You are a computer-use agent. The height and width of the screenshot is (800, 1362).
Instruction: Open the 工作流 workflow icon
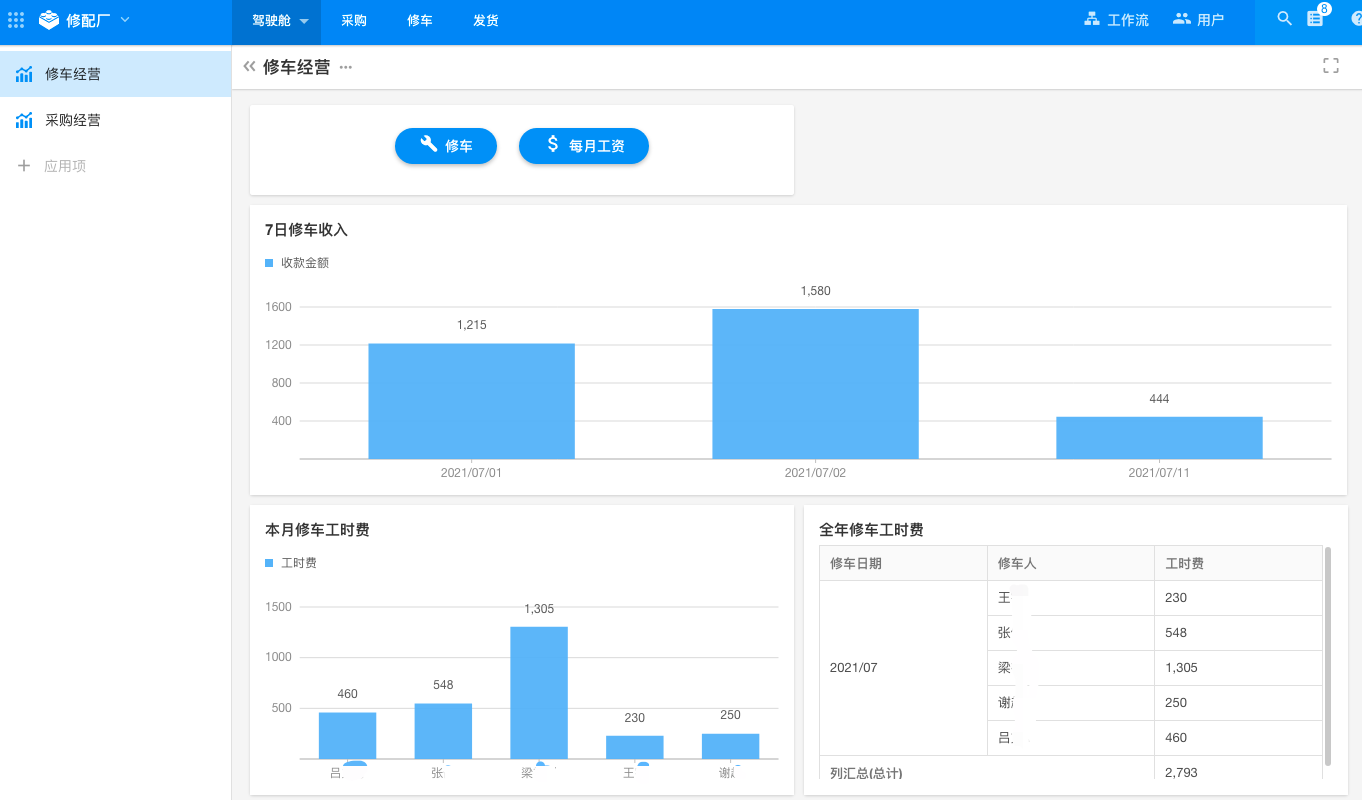tap(1092, 19)
